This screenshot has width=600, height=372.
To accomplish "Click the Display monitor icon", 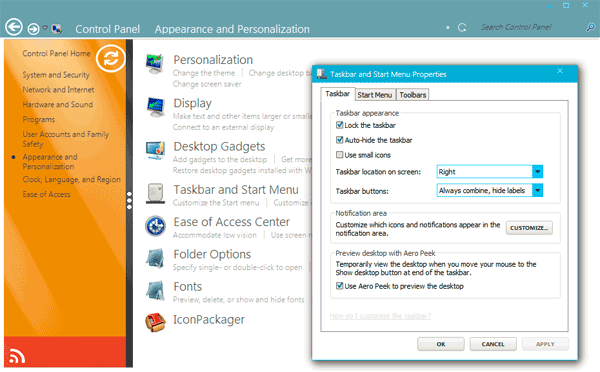I will [x=155, y=108].
